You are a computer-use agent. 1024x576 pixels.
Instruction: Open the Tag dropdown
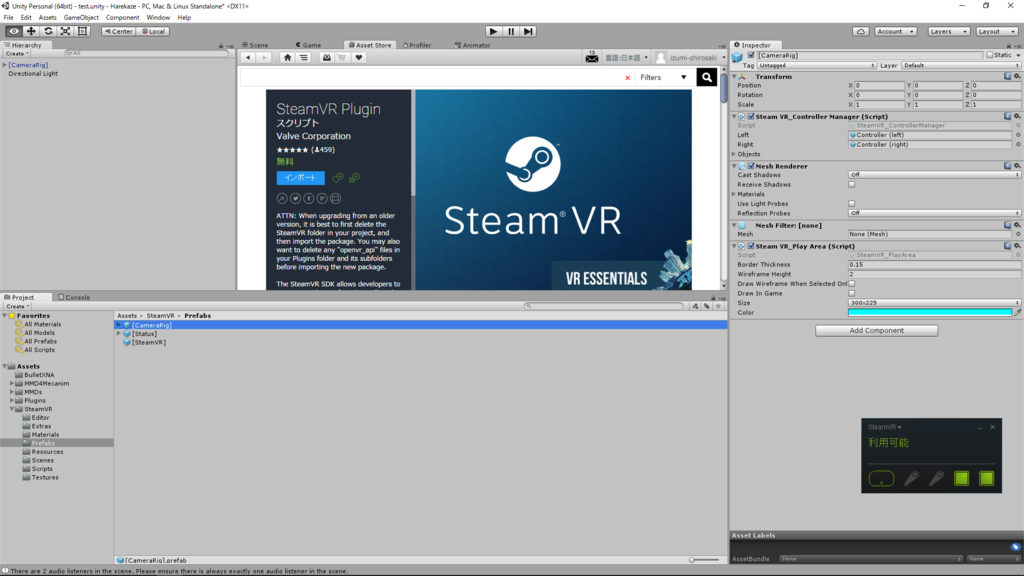816,65
